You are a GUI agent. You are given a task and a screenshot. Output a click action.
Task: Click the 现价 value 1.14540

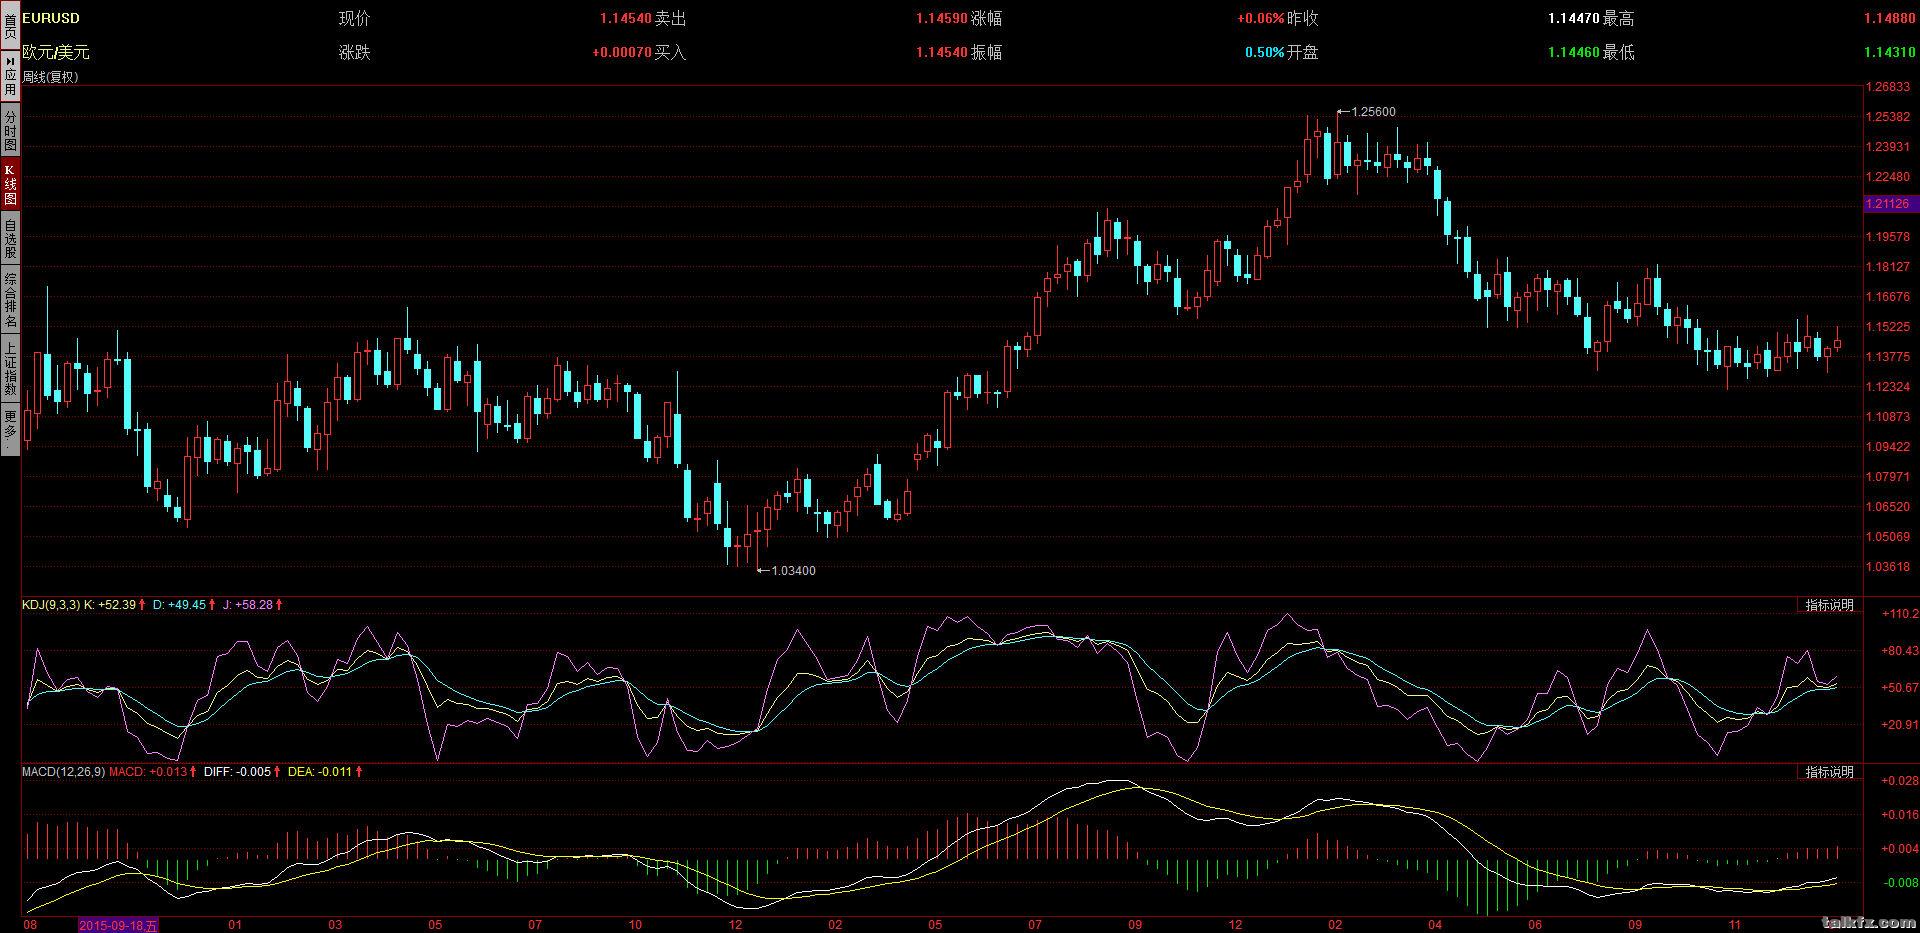(626, 18)
